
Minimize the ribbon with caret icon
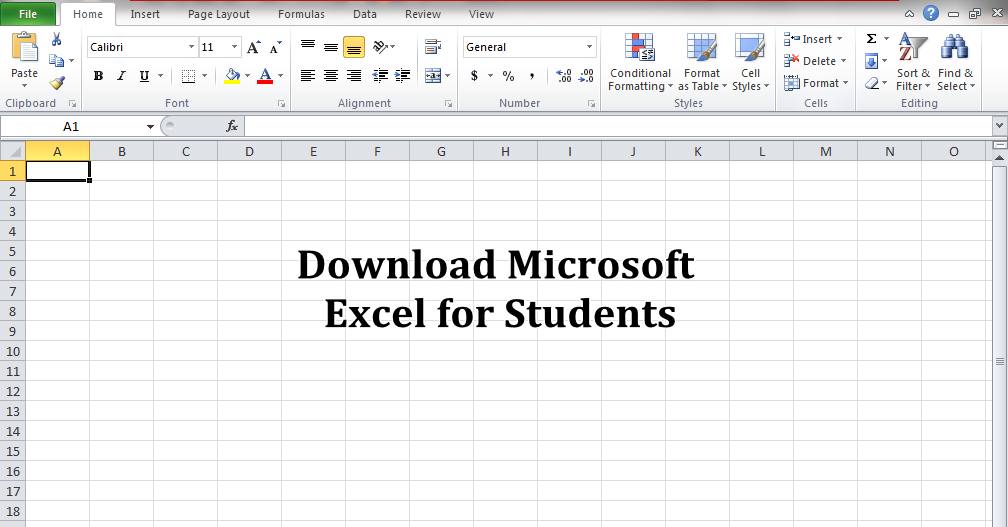pos(909,13)
